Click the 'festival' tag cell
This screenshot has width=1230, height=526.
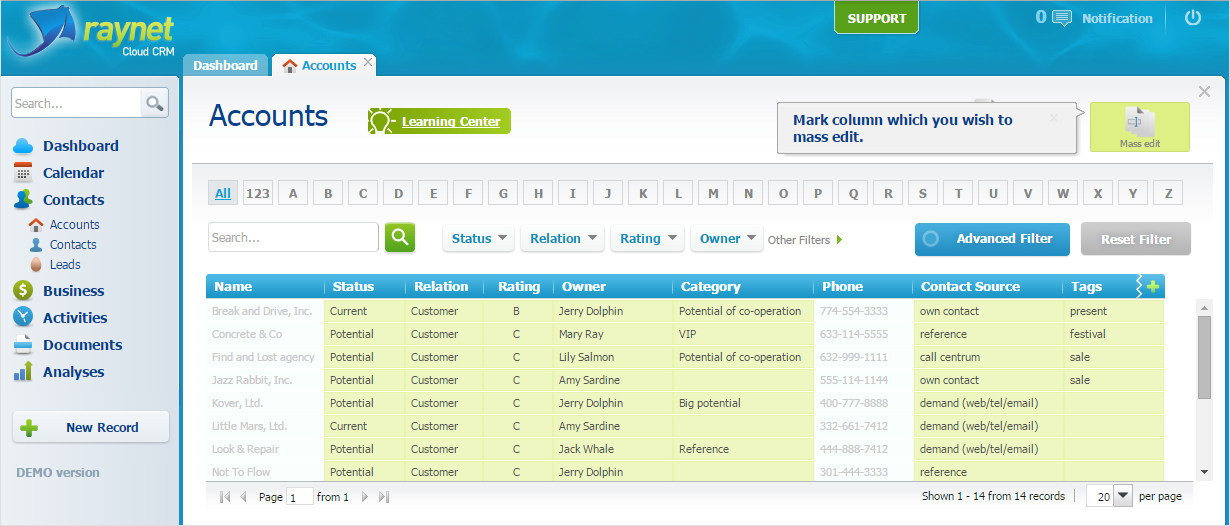pyautogui.click(x=1114, y=334)
